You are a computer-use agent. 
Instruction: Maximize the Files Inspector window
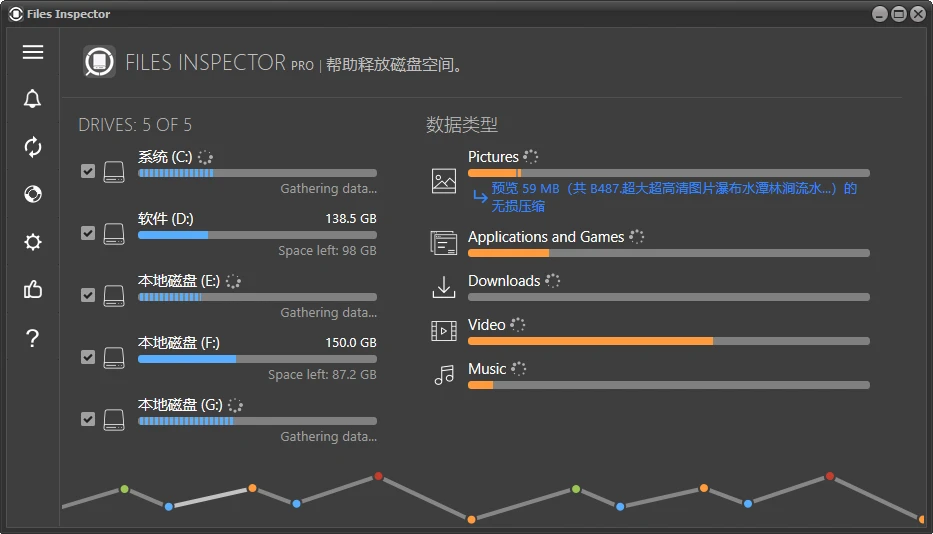coord(899,14)
